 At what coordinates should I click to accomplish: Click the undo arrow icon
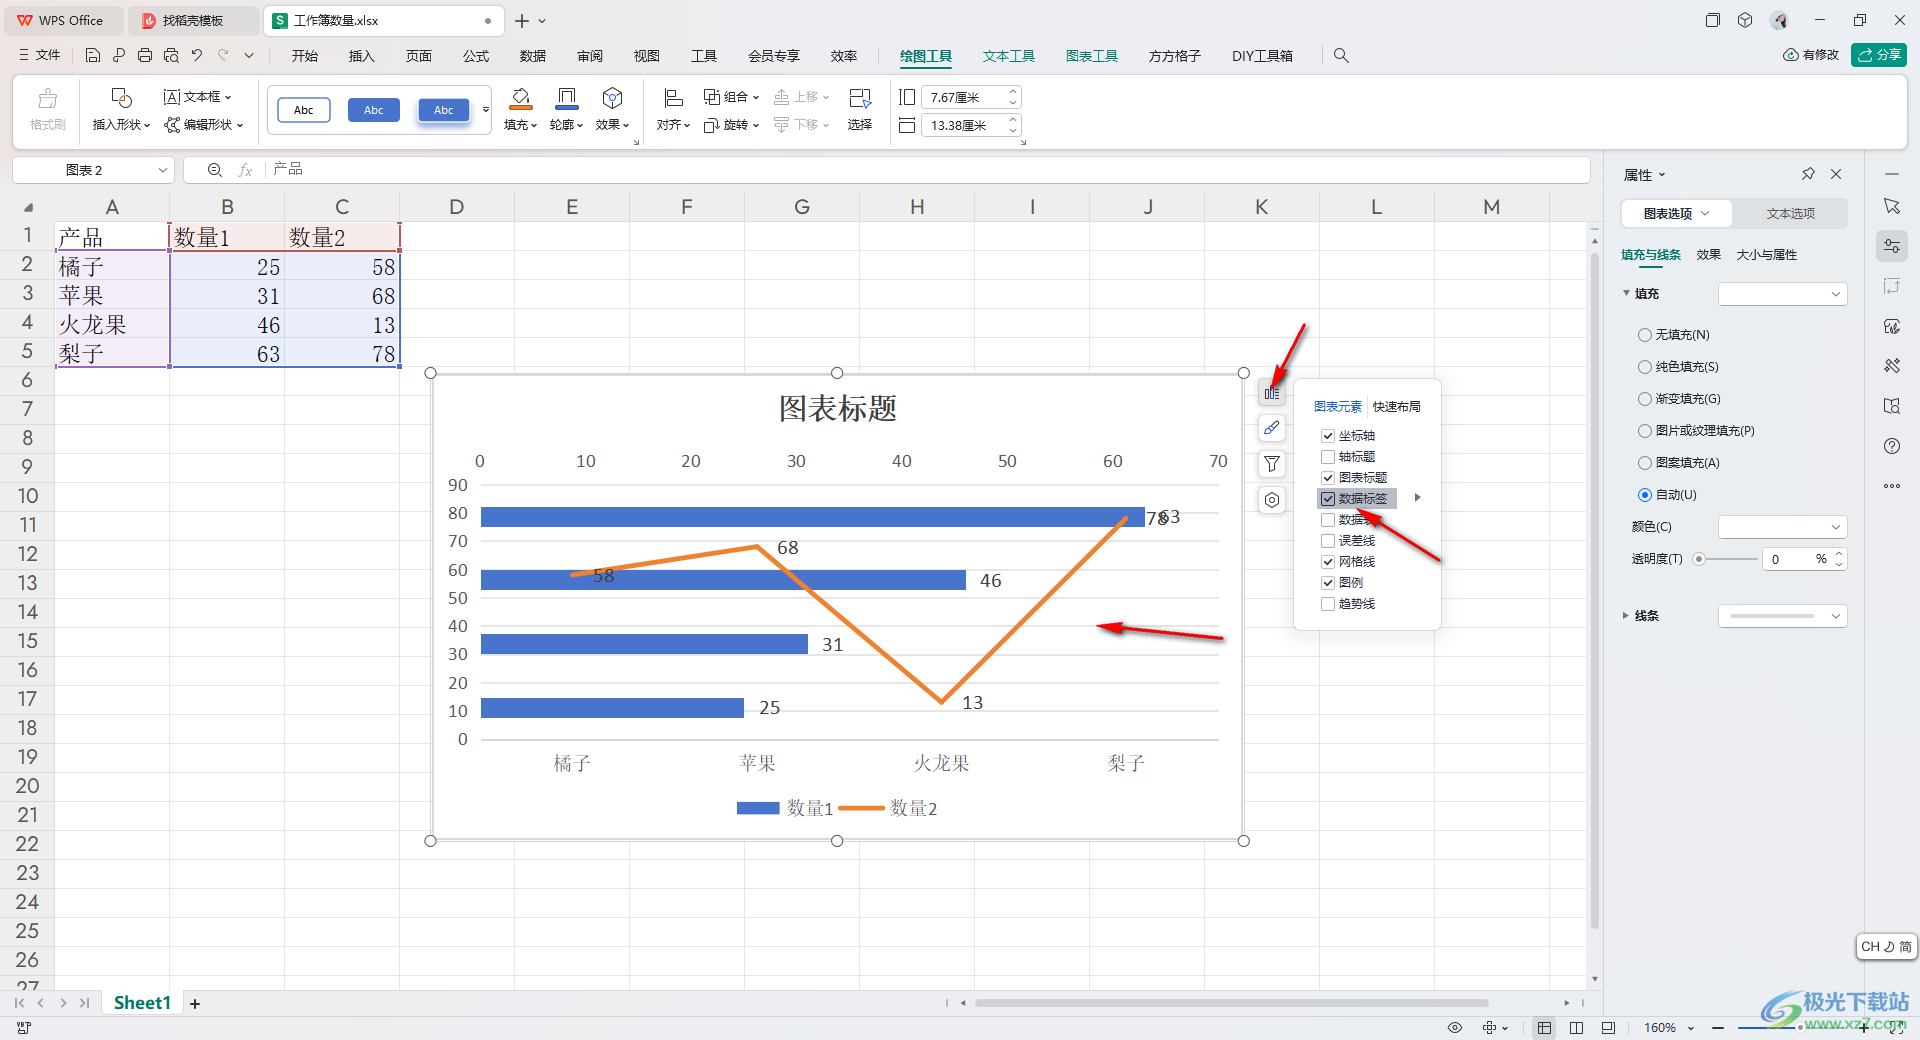(x=197, y=56)
